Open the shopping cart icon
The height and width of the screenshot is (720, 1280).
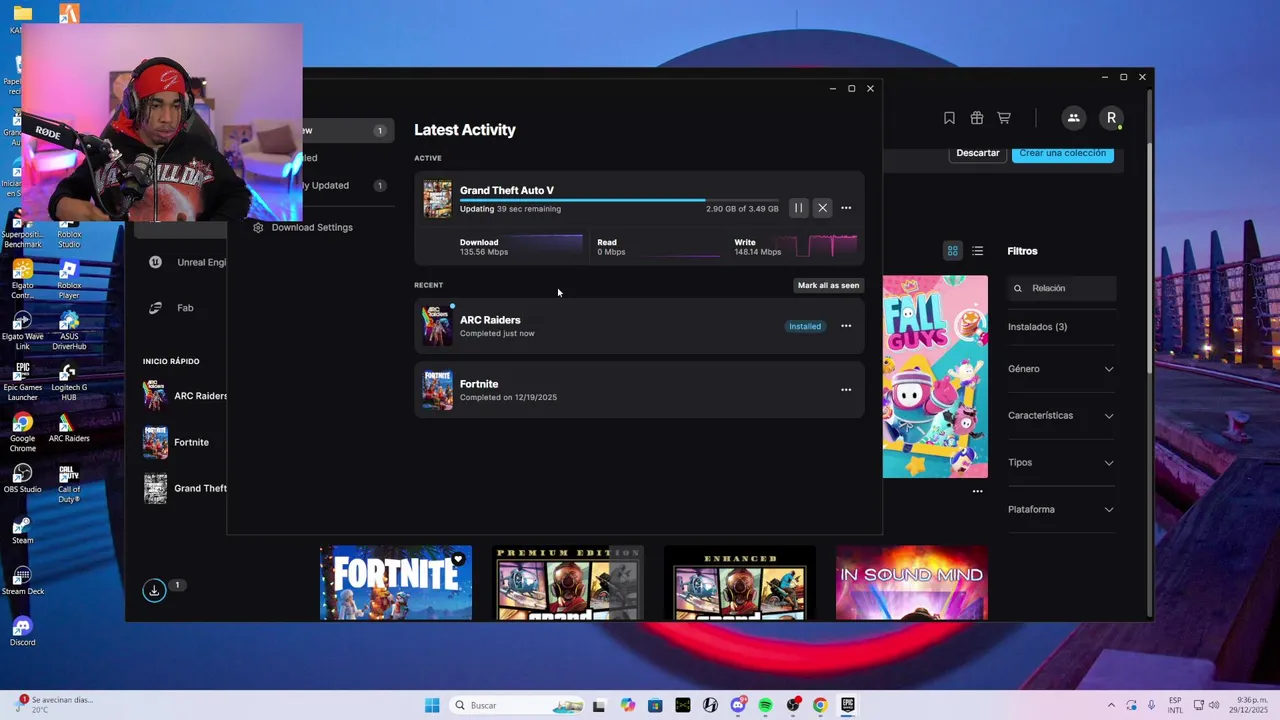1004,118
